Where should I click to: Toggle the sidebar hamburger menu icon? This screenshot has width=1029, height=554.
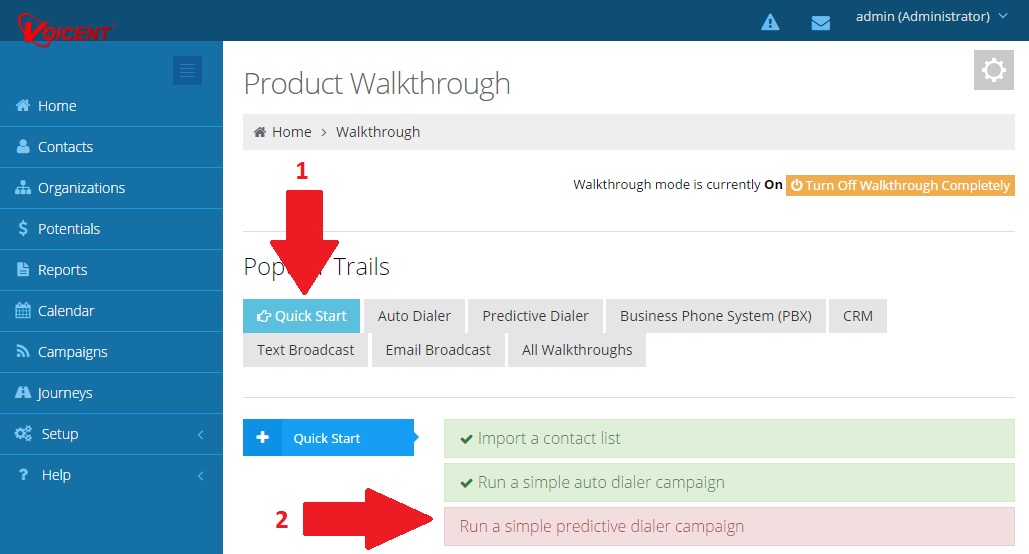pyautogui.click(x=187, y=70)
